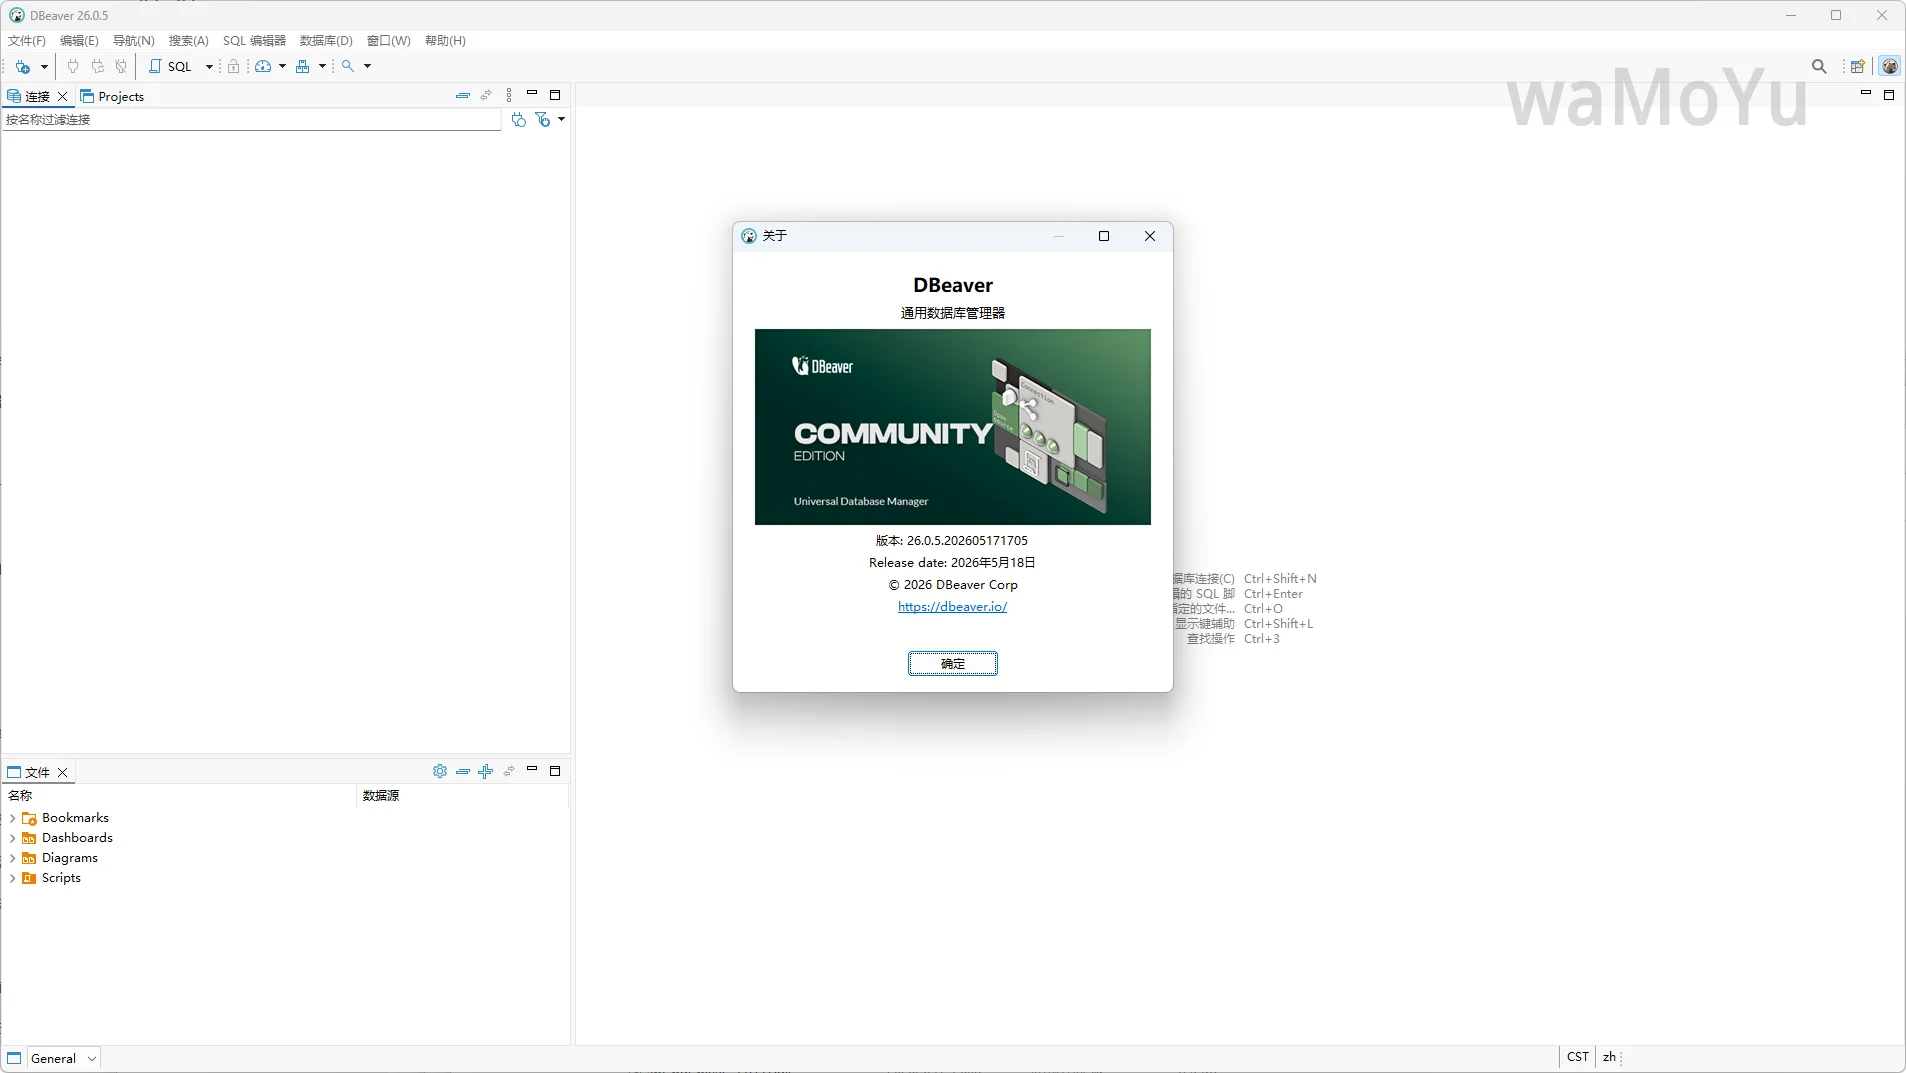This screenshot has width=1906, height=1073.
Task: Expand the Scripts folder
Action: point(12,879)
